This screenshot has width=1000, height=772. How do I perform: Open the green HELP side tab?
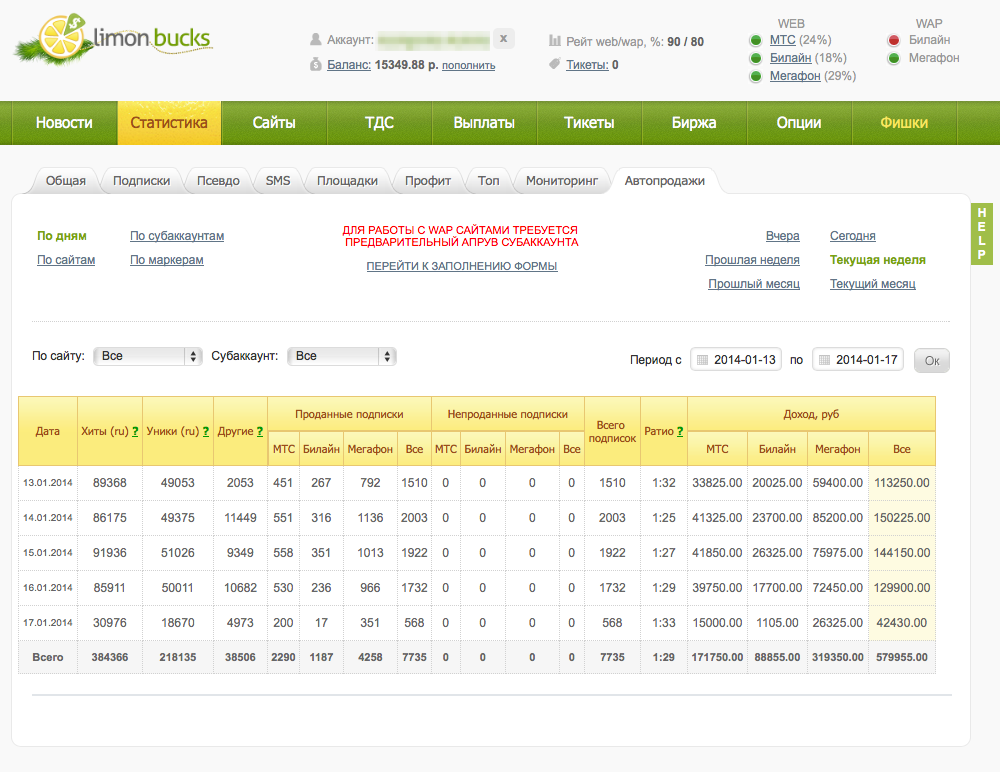981,234
